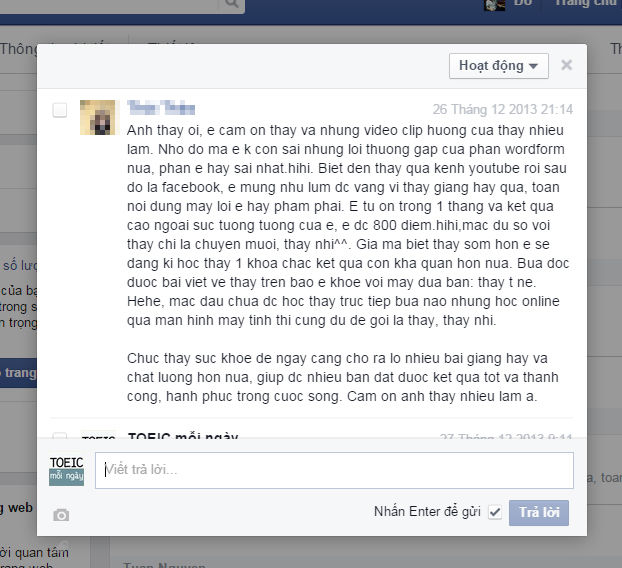Screen dimensions: 622x568
Task: Click the Đô profile name in the top bar
Action: click(523, 3)
